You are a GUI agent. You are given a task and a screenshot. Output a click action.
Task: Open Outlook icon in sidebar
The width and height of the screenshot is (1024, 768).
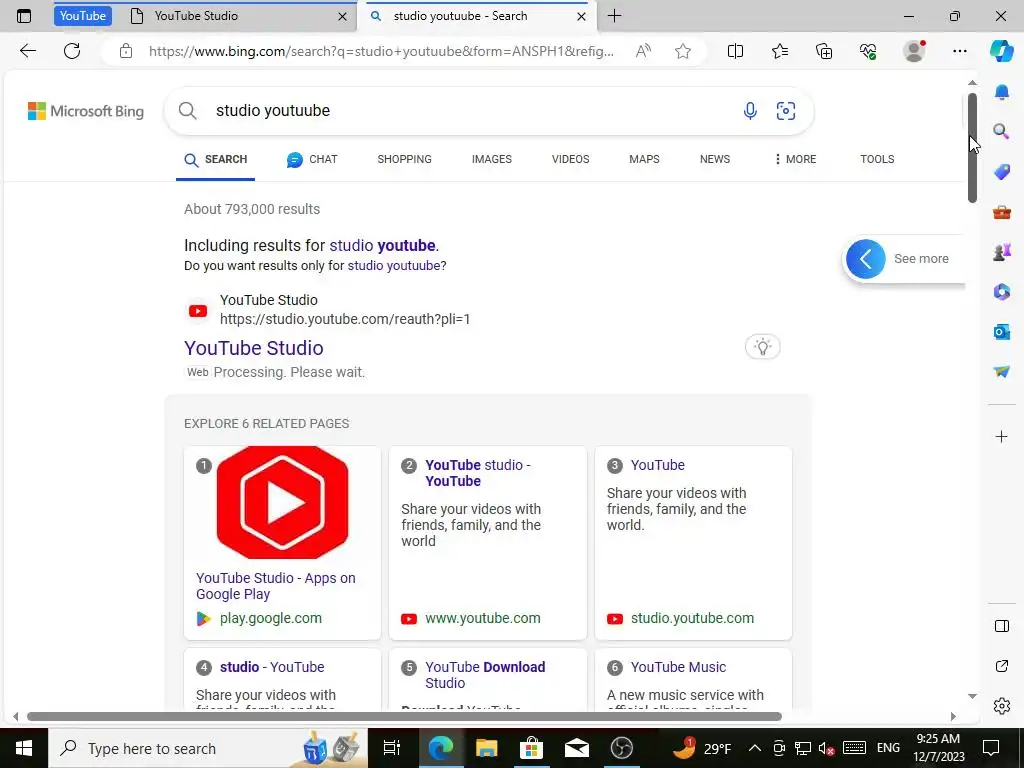1002,332
